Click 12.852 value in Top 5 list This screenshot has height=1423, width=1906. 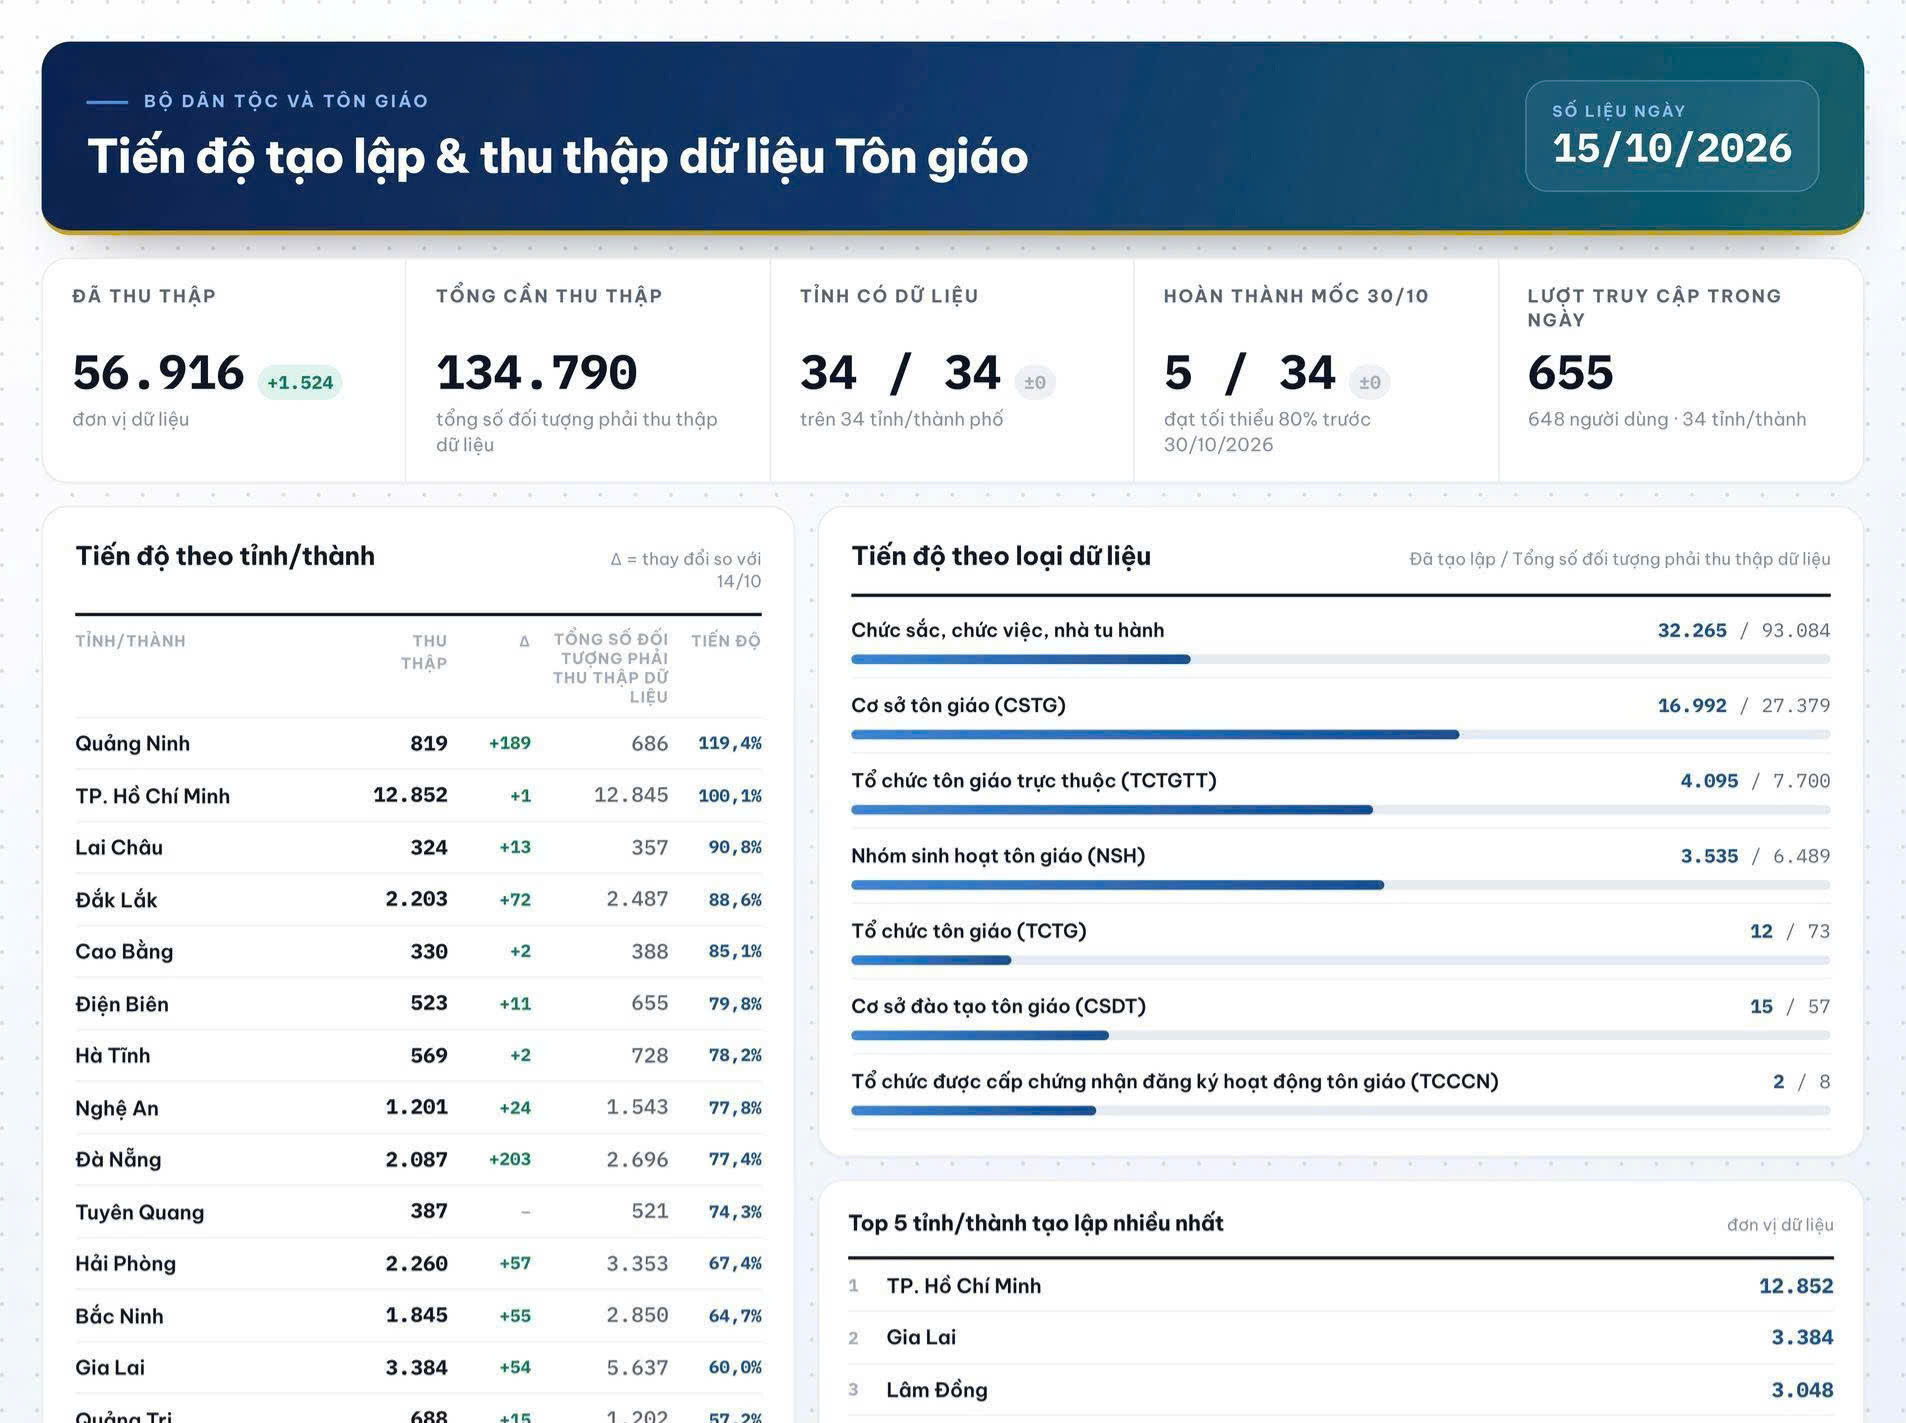[x=1796, y=1286]
